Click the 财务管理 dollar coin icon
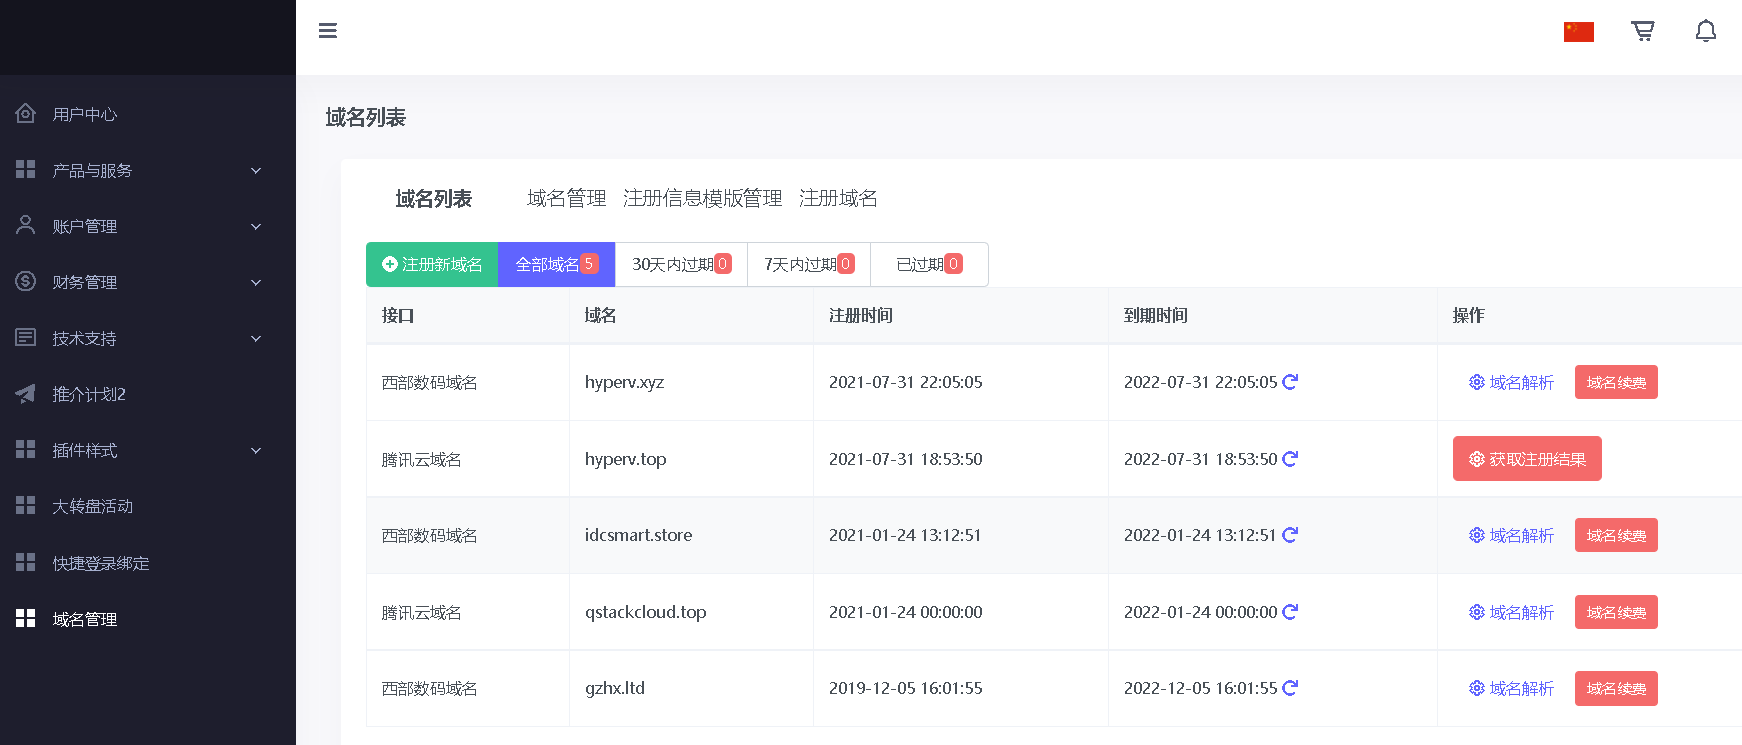Screen dimensions: 1742x745 pos(26,281)
